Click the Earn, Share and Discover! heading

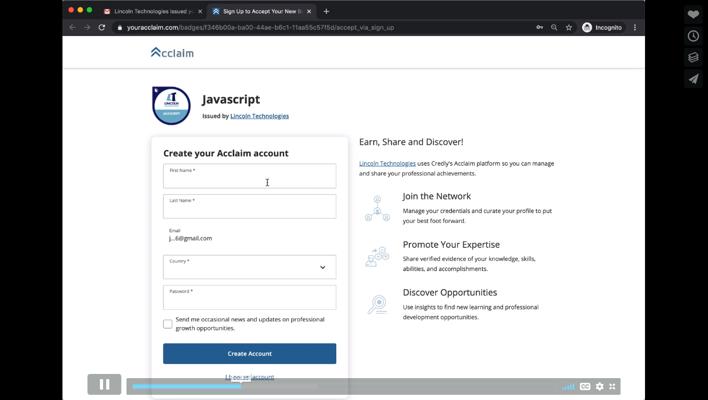411,142
